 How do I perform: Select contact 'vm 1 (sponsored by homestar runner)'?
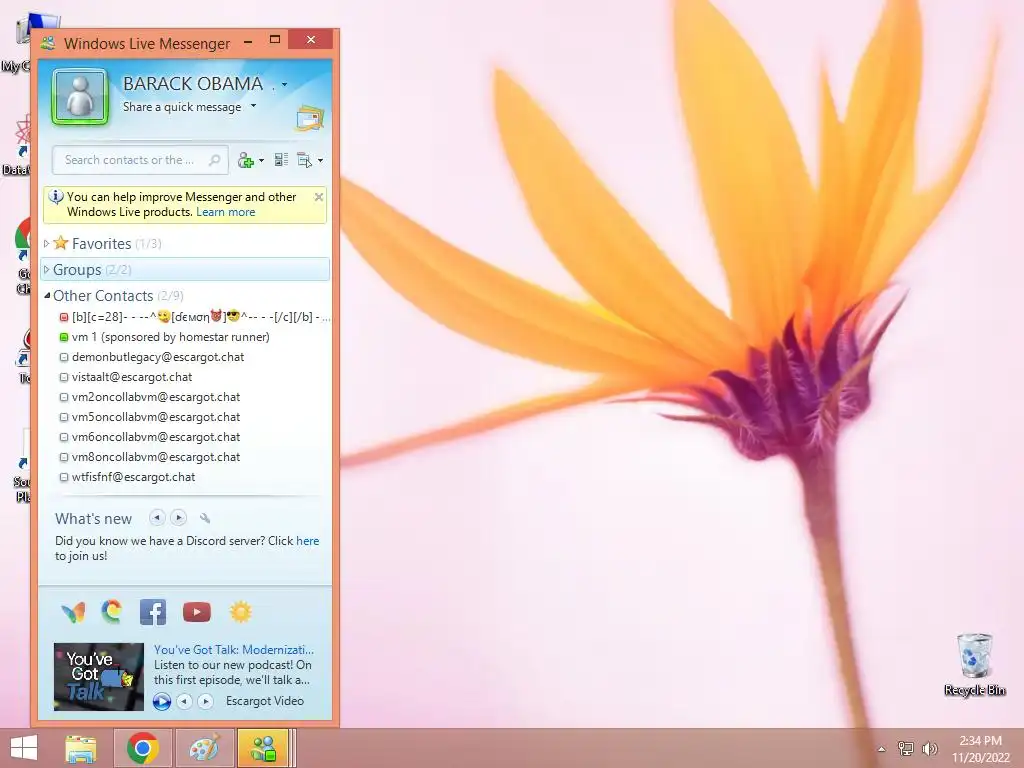[x=164, y=337]
